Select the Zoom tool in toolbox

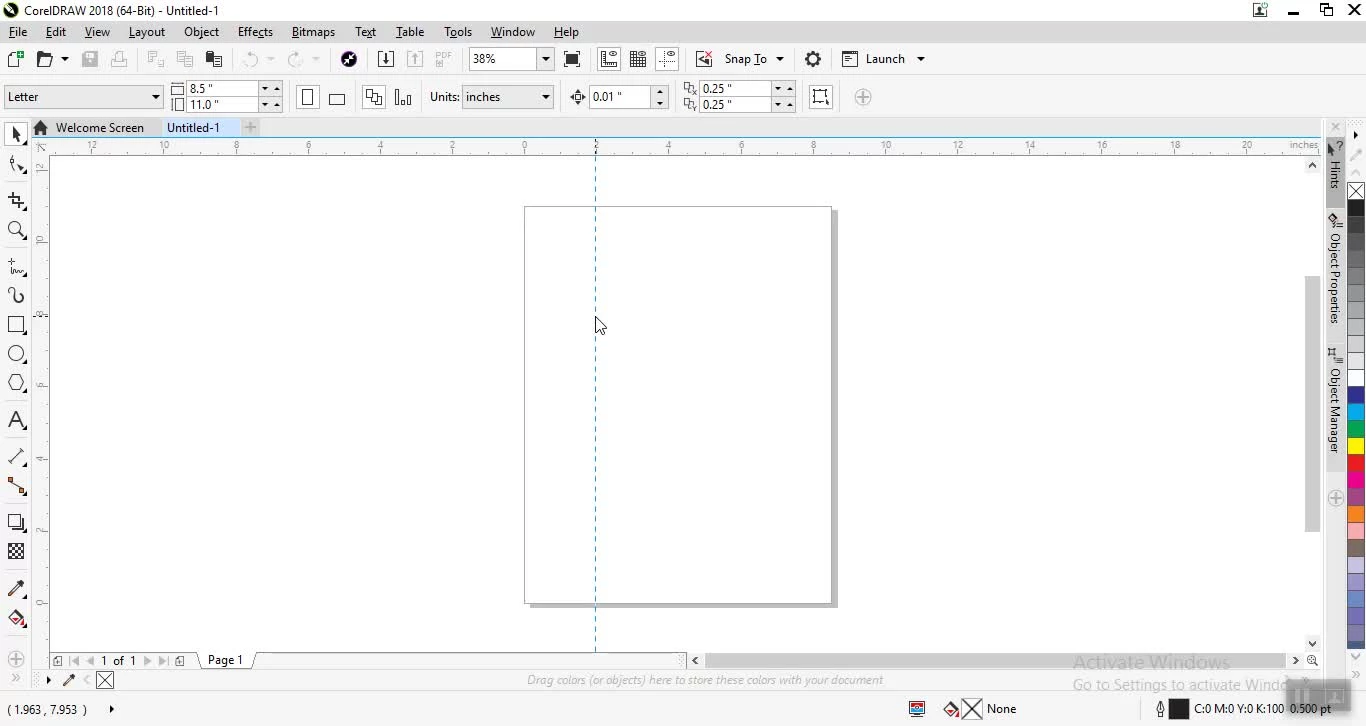[16, 230]
